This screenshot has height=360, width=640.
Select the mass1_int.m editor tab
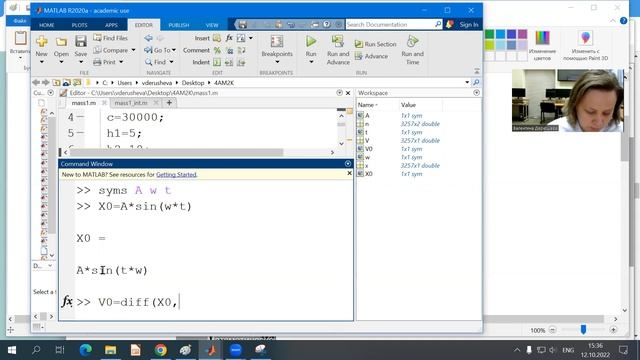pos(131,103)
